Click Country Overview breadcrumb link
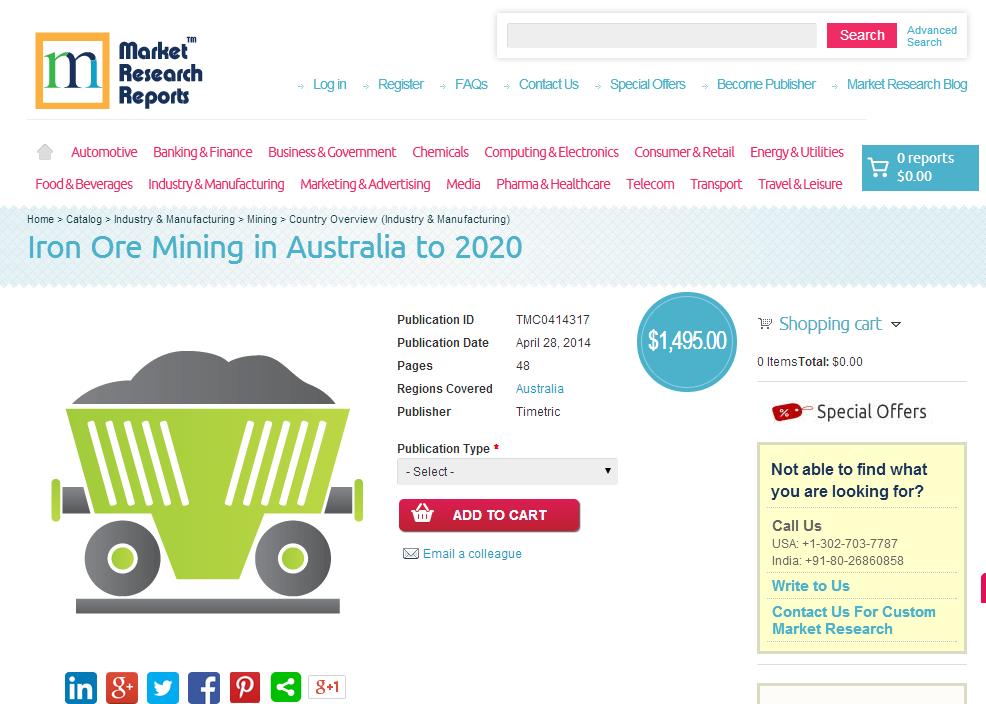Viewport: 986px width, 704px height. (399, 219)
